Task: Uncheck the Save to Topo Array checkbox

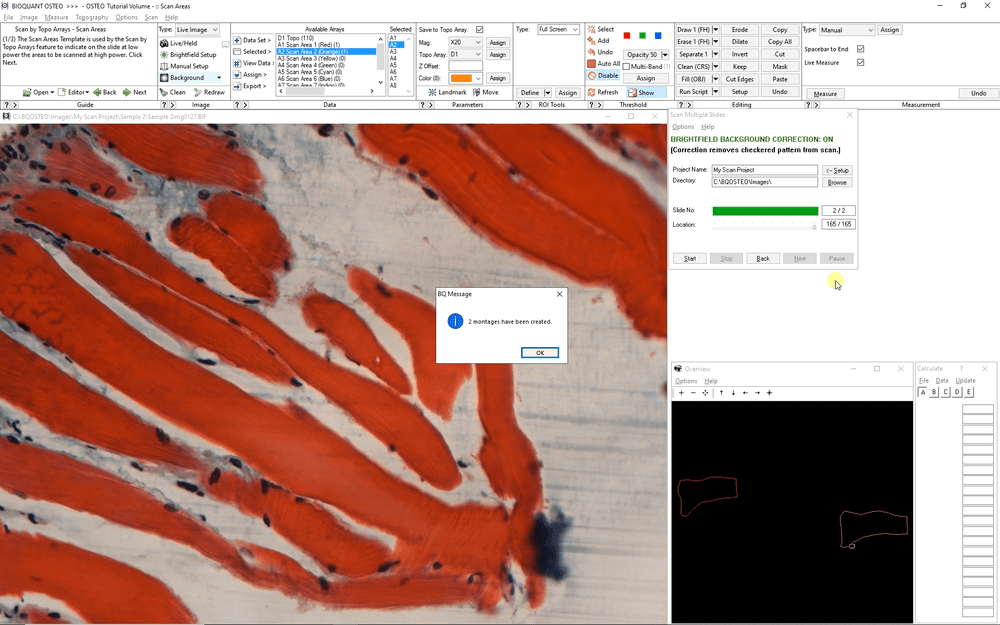Action: [478, 29]
